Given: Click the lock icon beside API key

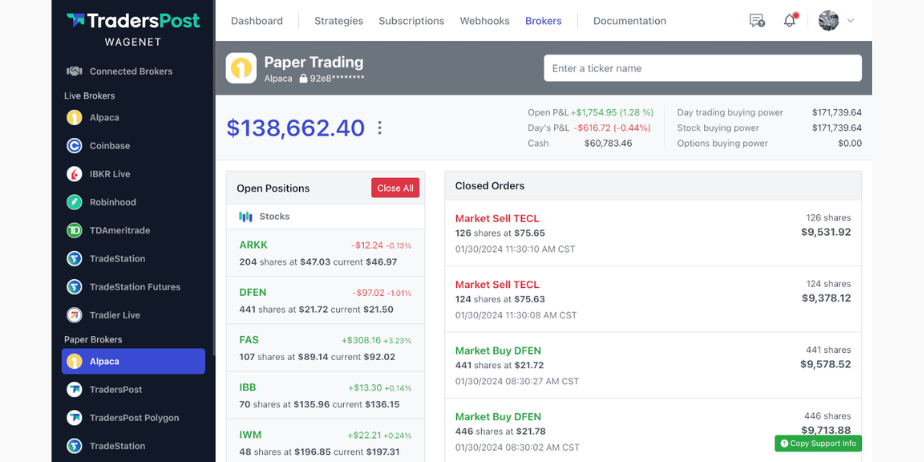Looking at the screenshot, I should click(x=303, y=78).
